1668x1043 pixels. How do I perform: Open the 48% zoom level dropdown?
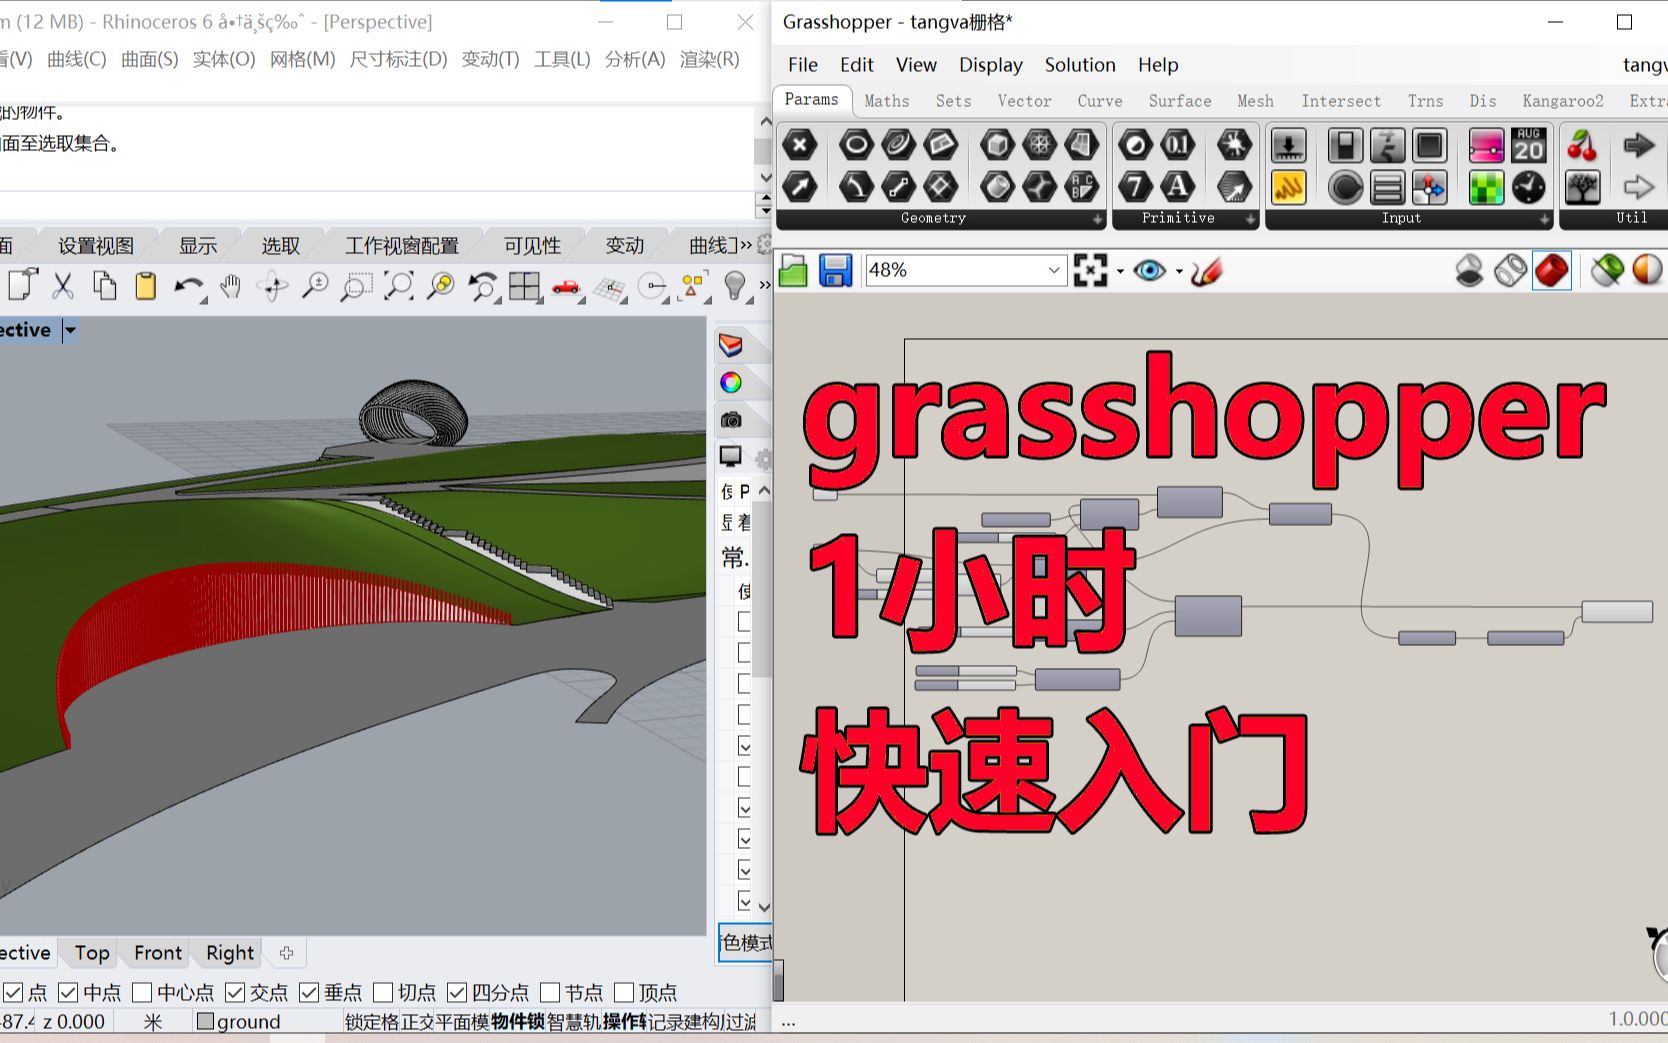(x=1054, y=271)
